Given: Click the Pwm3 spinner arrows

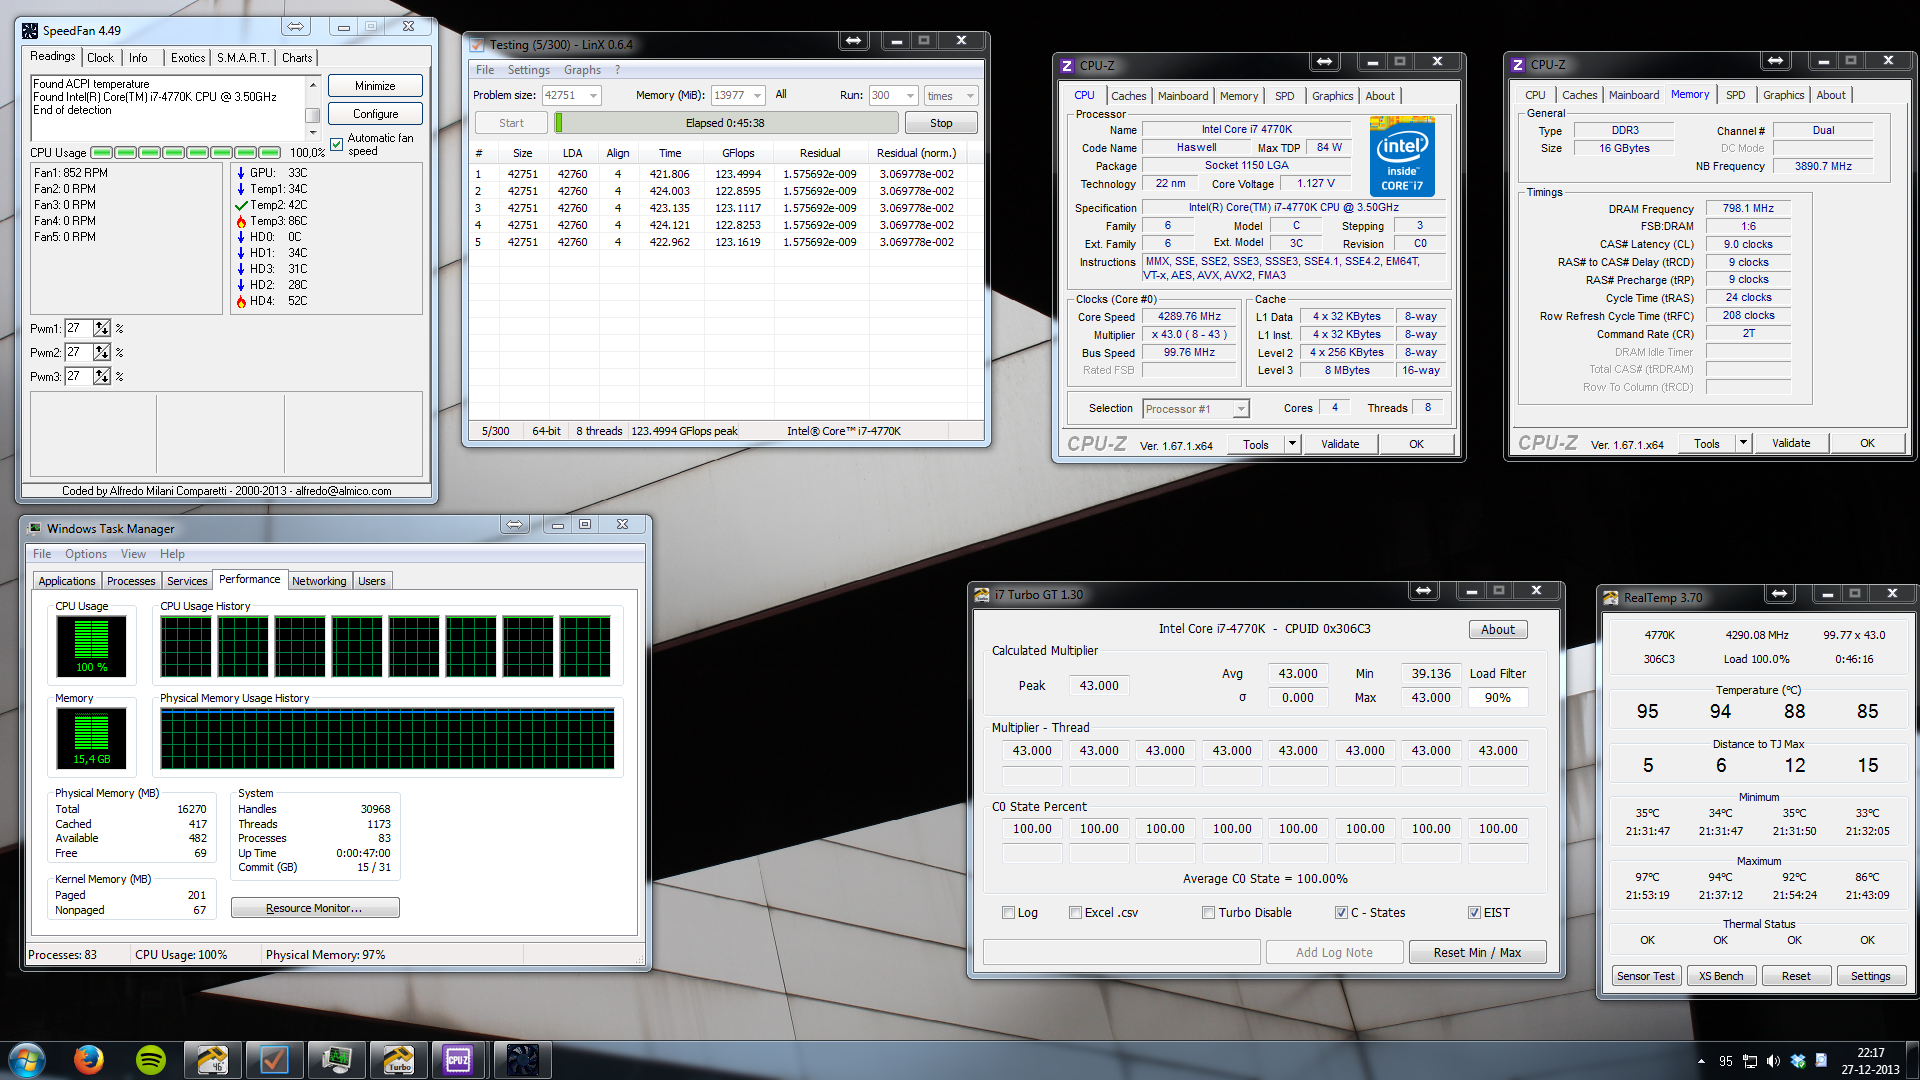Looking at the screenshot, I should coord(102,377).
